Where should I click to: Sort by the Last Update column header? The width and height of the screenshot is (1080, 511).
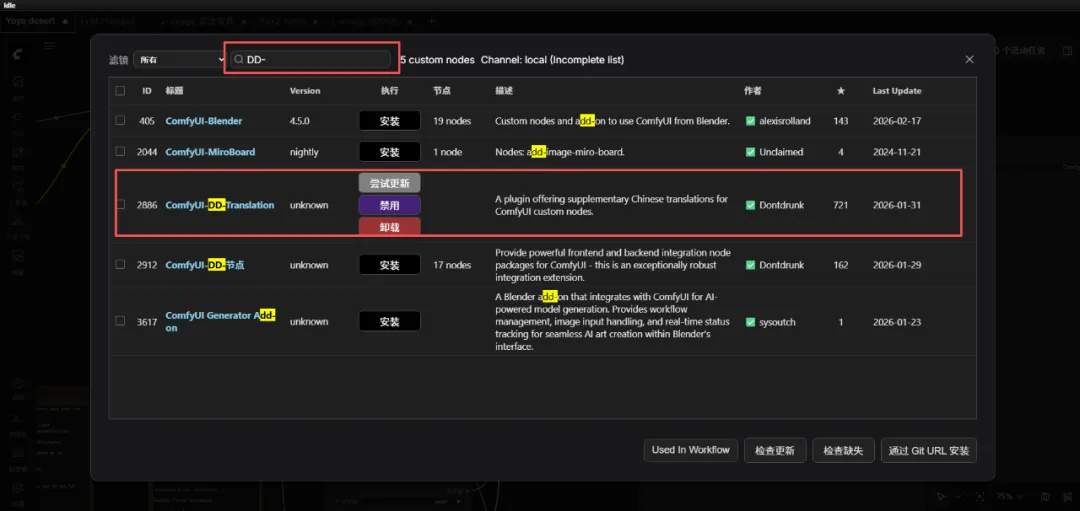click(x=897, y=91)
